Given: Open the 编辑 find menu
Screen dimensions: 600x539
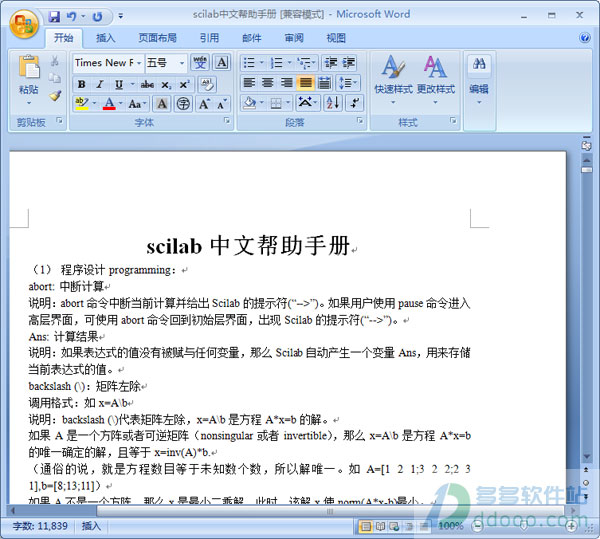Looking at the screenshot, I should [479, 80].
